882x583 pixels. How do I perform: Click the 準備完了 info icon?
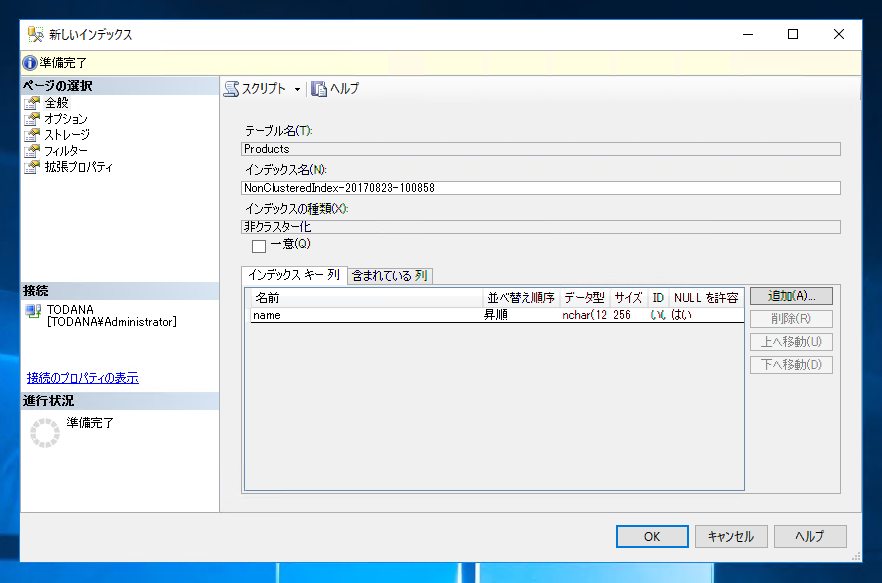(30, 63)
